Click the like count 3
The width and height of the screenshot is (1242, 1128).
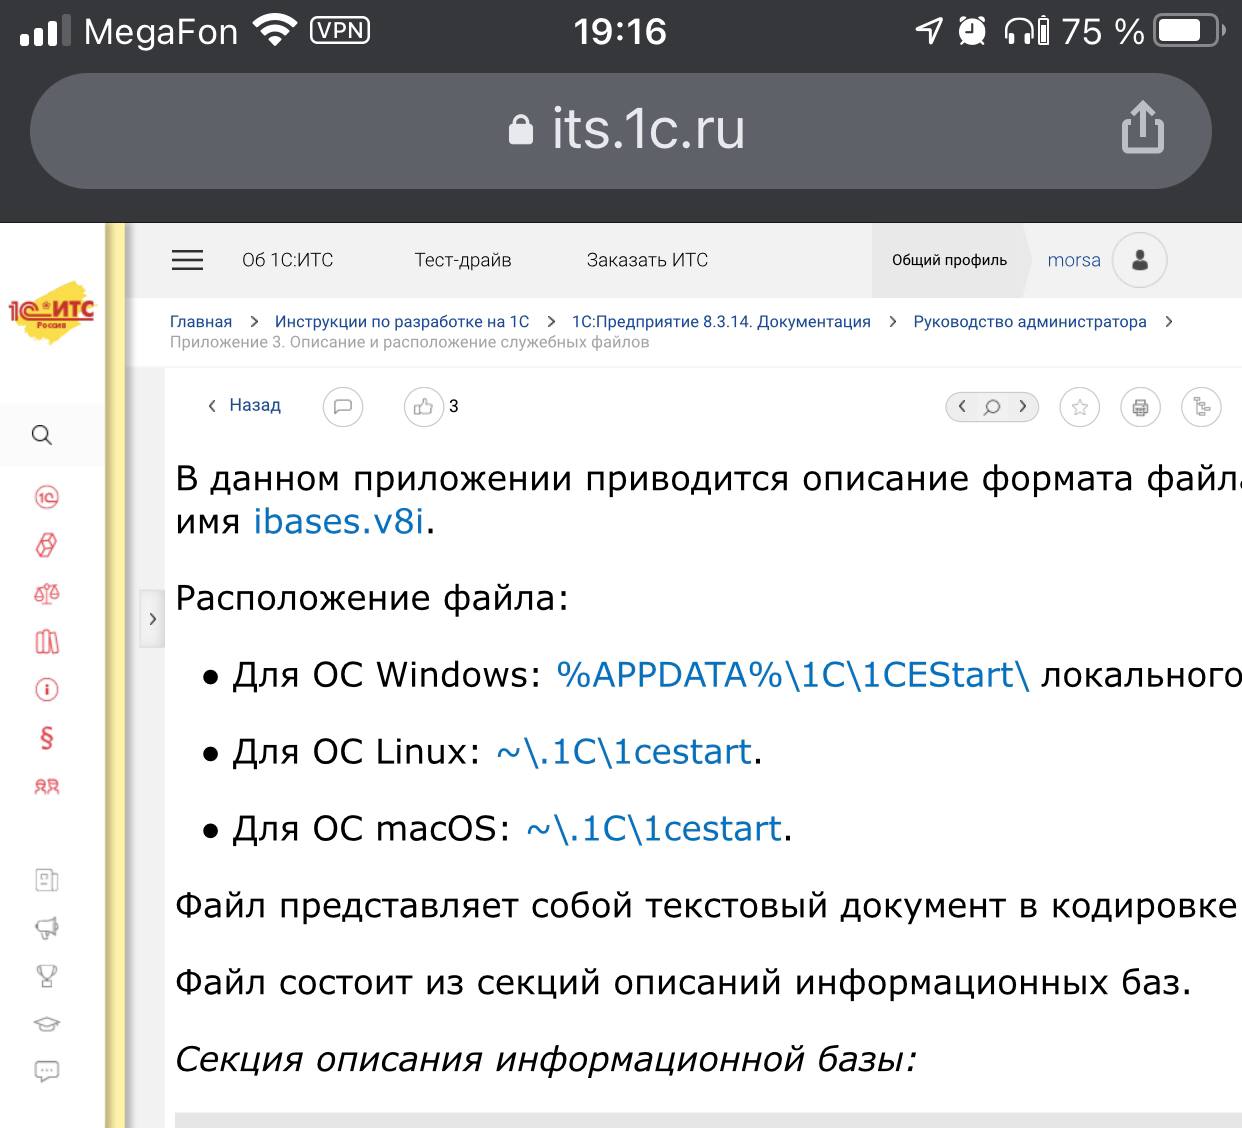(453, 406)
